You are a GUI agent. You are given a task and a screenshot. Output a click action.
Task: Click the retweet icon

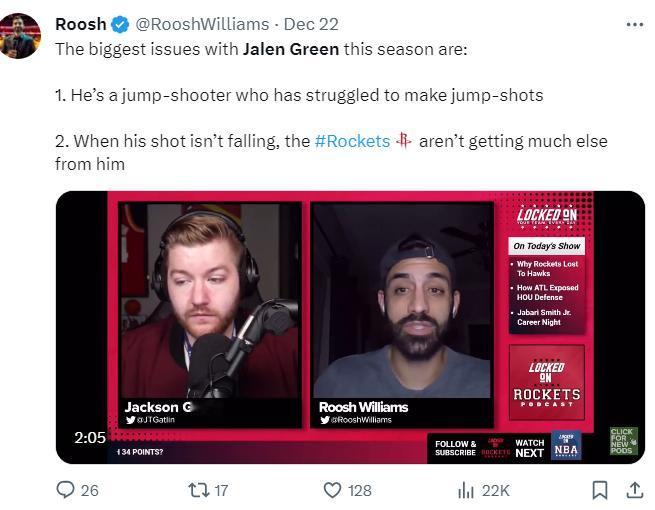click(x=198, y=490)
